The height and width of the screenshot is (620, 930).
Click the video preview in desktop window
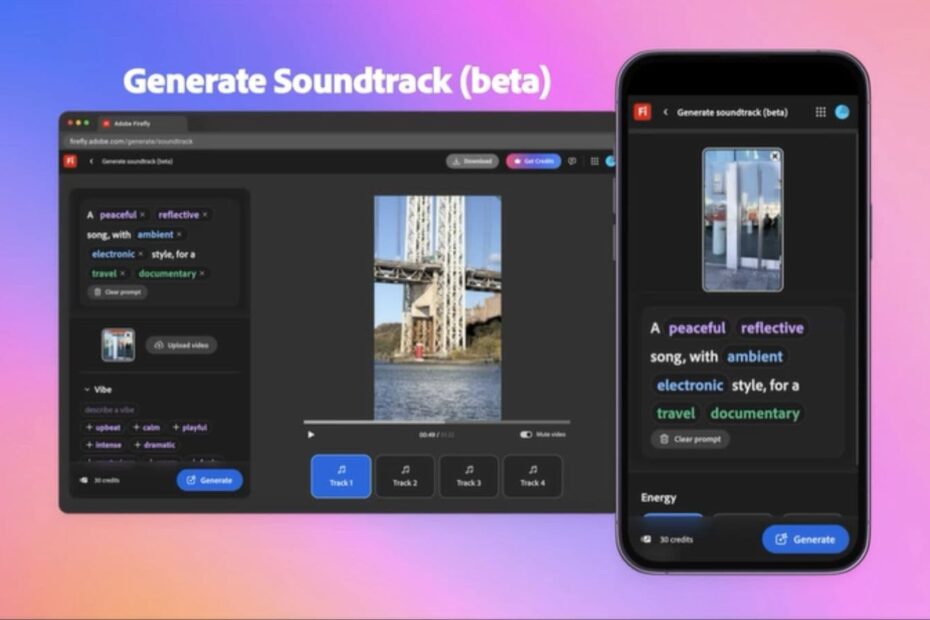(x=437, y=308)
